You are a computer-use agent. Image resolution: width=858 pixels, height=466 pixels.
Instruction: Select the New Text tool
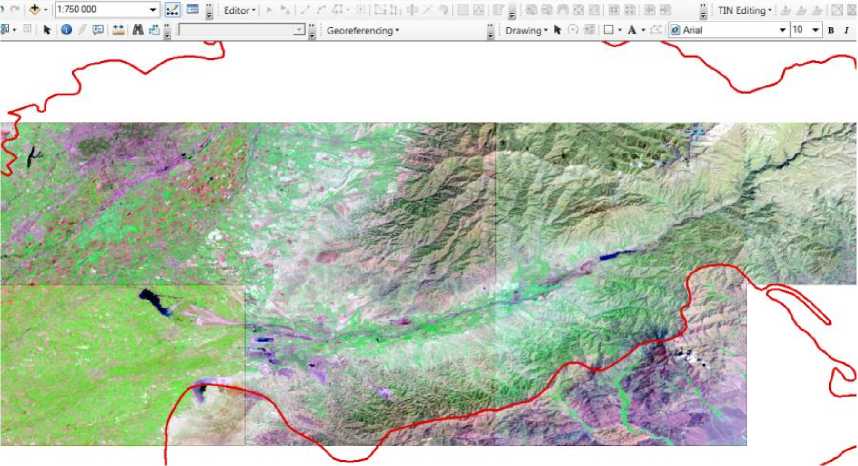[631, 30]
